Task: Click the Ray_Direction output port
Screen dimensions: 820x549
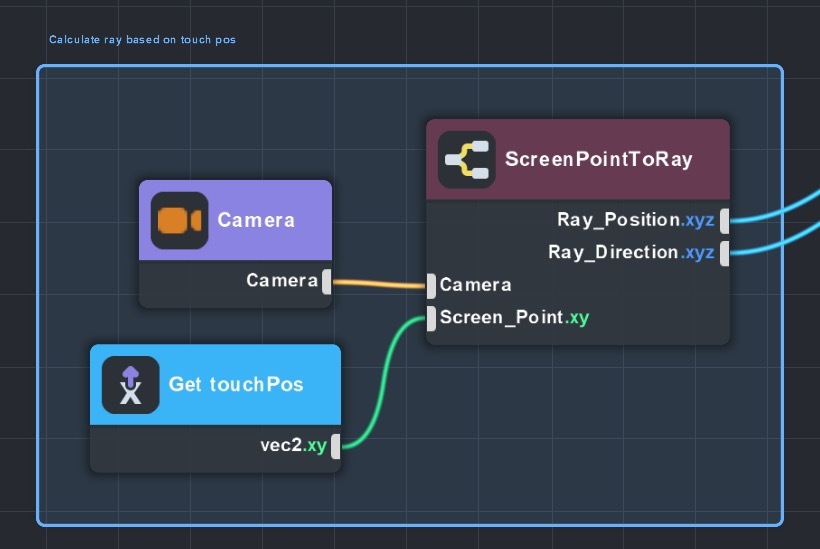Action: (724, 252)
